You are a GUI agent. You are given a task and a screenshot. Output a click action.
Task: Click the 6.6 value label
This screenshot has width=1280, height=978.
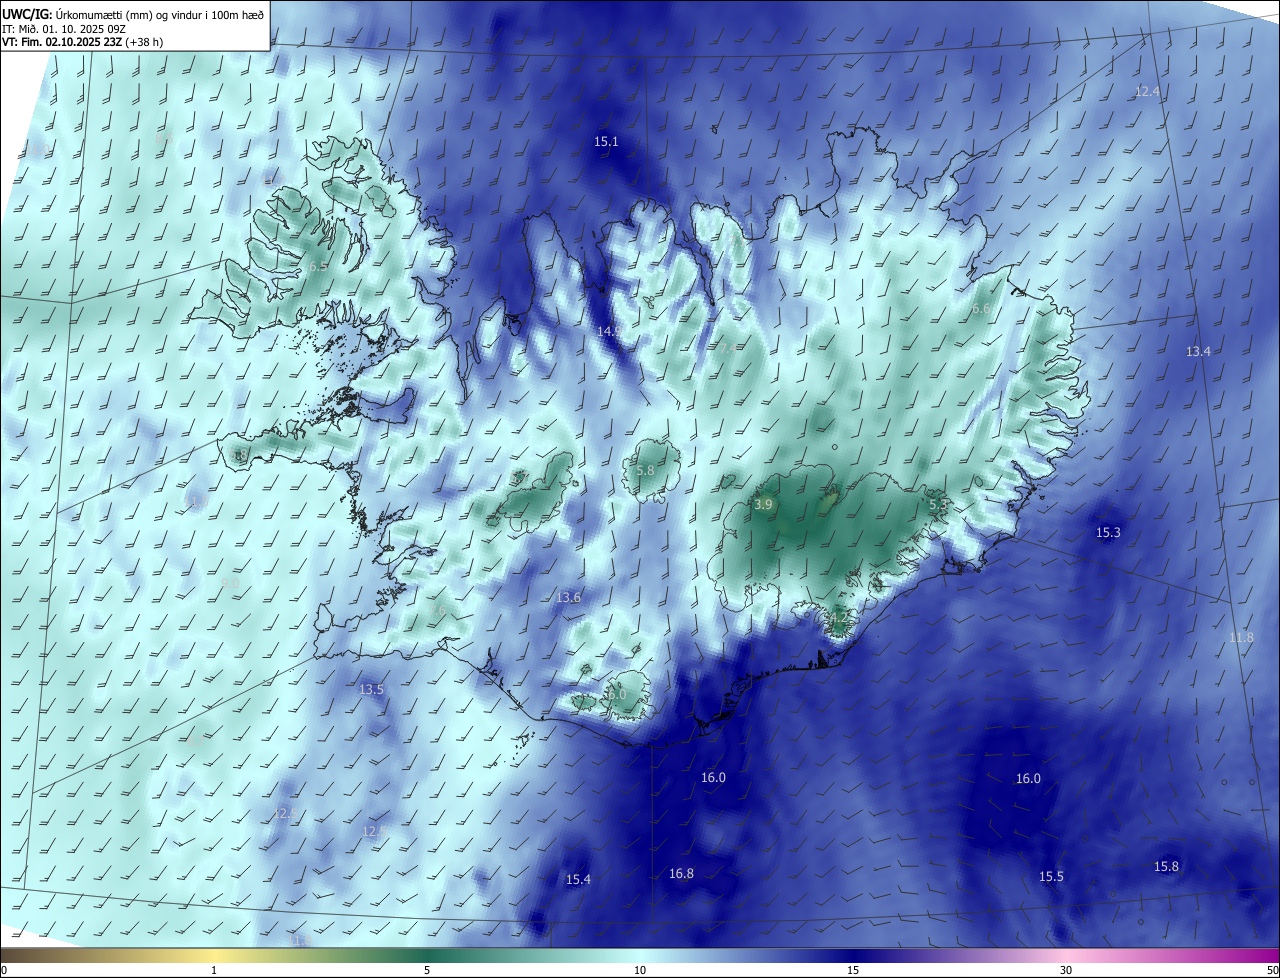pyautogui.click(x=981, y=309)
